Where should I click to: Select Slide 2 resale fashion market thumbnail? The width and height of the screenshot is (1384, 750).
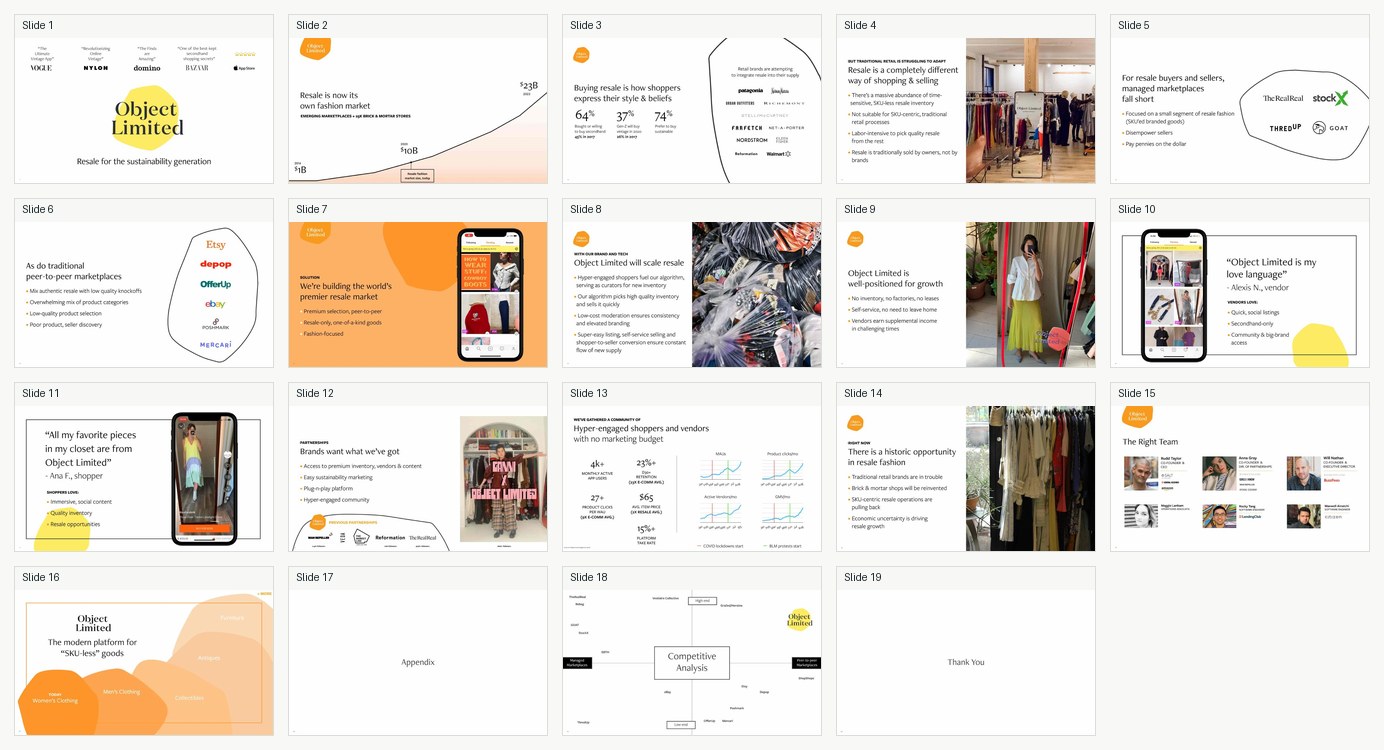point(418,110)
